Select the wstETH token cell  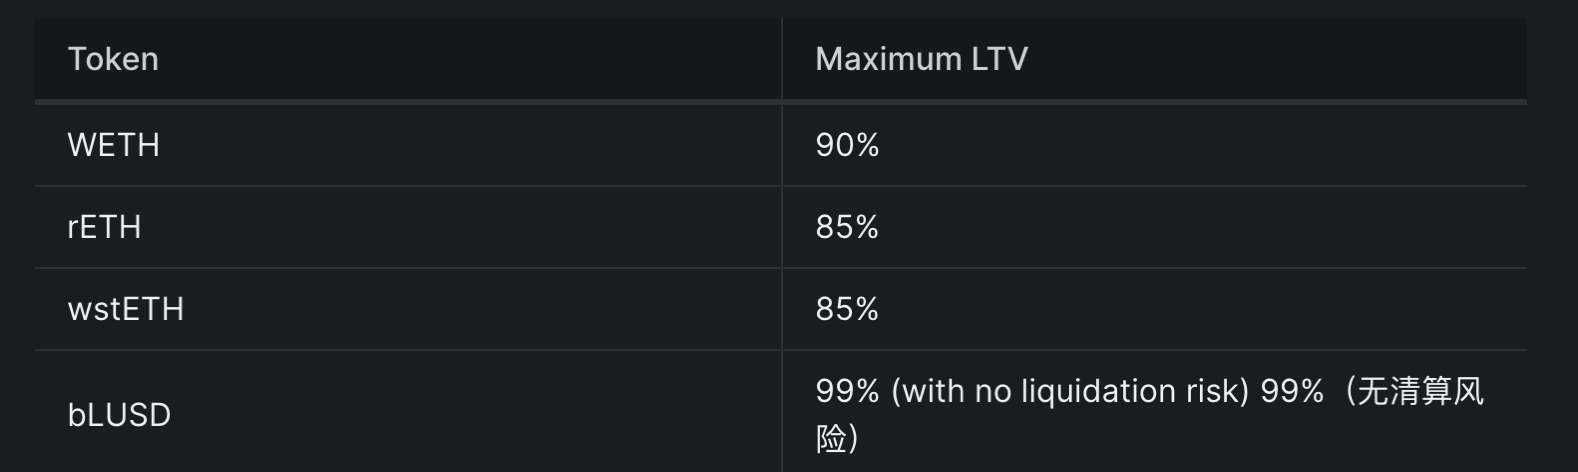125,309
